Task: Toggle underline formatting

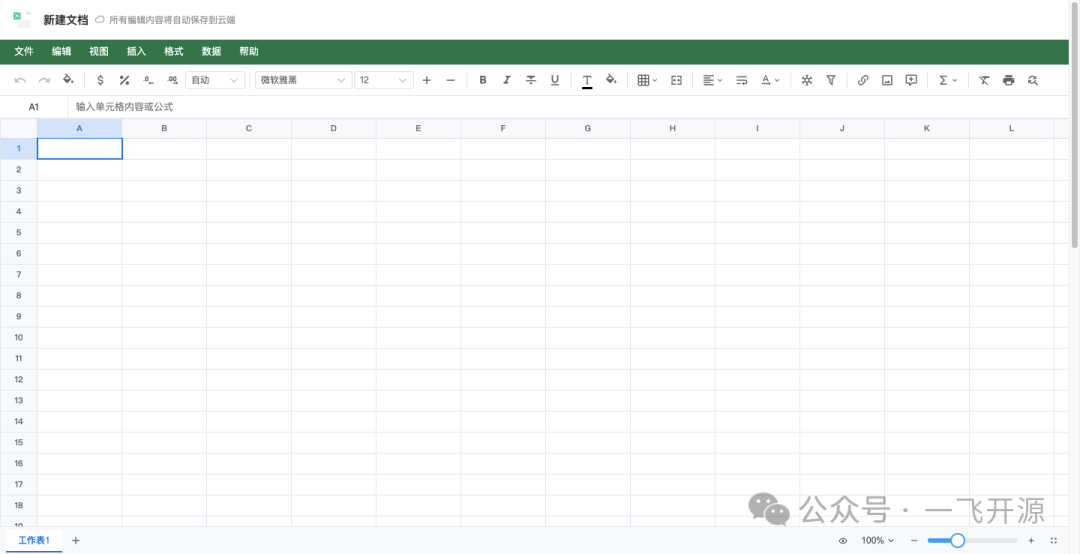Action: click(554, 80)
